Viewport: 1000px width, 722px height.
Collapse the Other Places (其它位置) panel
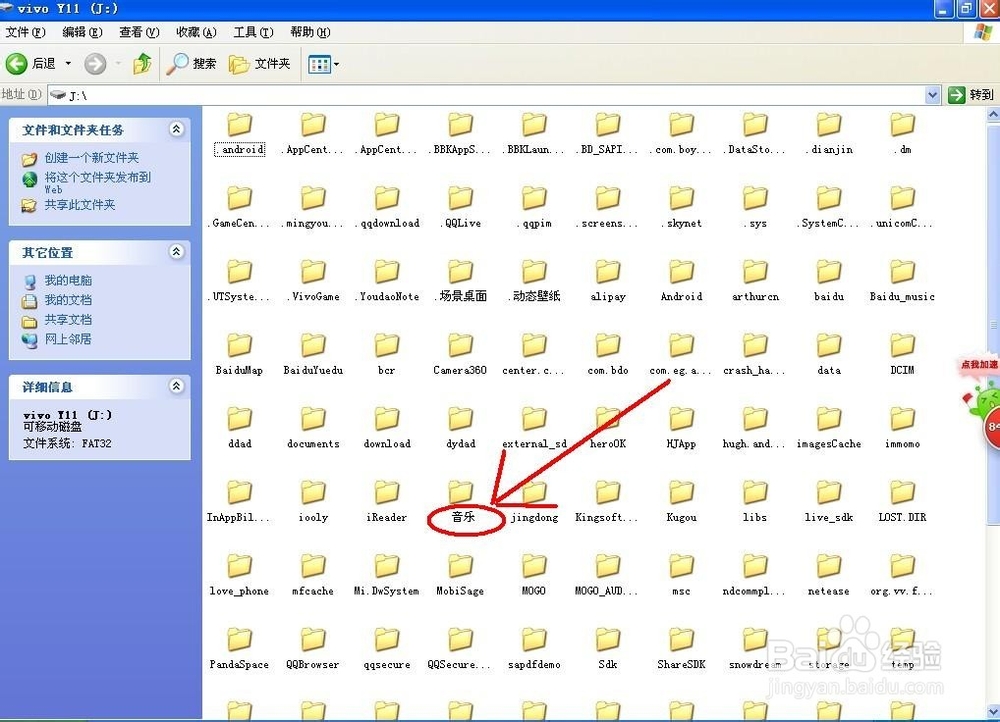click(x=177, y=252)
